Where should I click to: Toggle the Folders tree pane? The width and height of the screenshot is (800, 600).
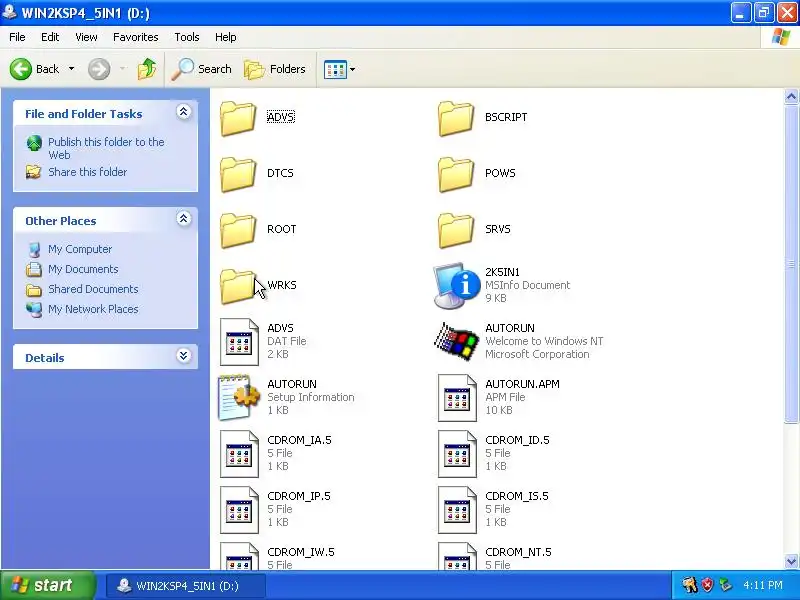274,69
